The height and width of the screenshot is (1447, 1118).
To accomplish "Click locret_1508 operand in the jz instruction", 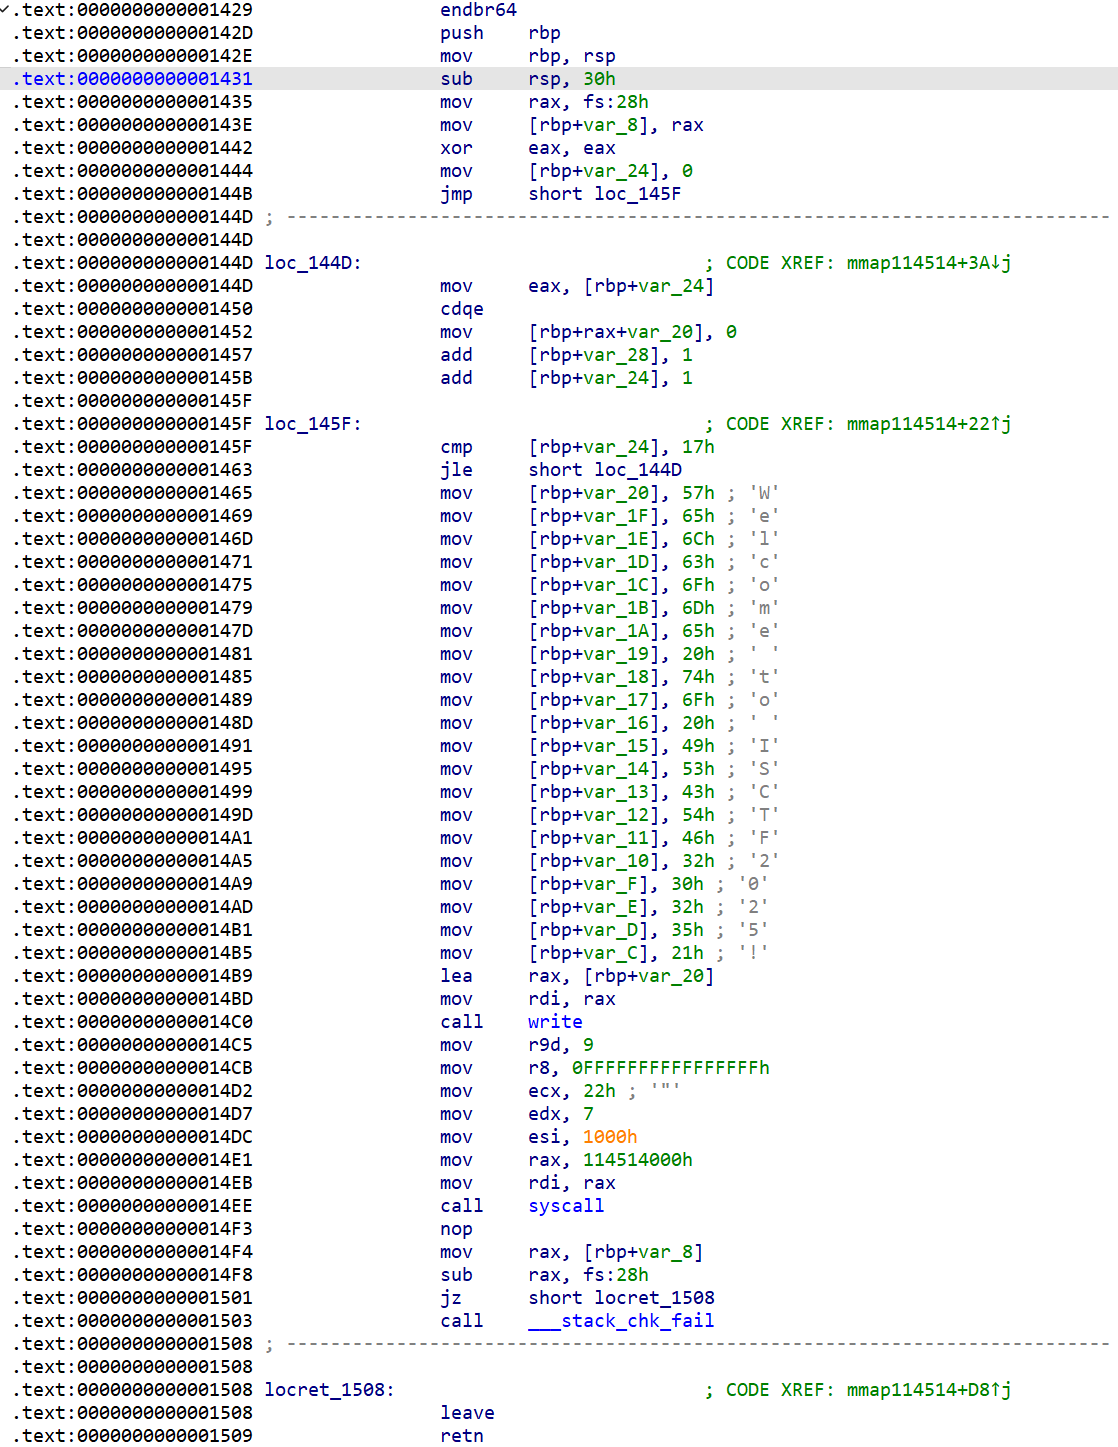I will (654, 1298).
